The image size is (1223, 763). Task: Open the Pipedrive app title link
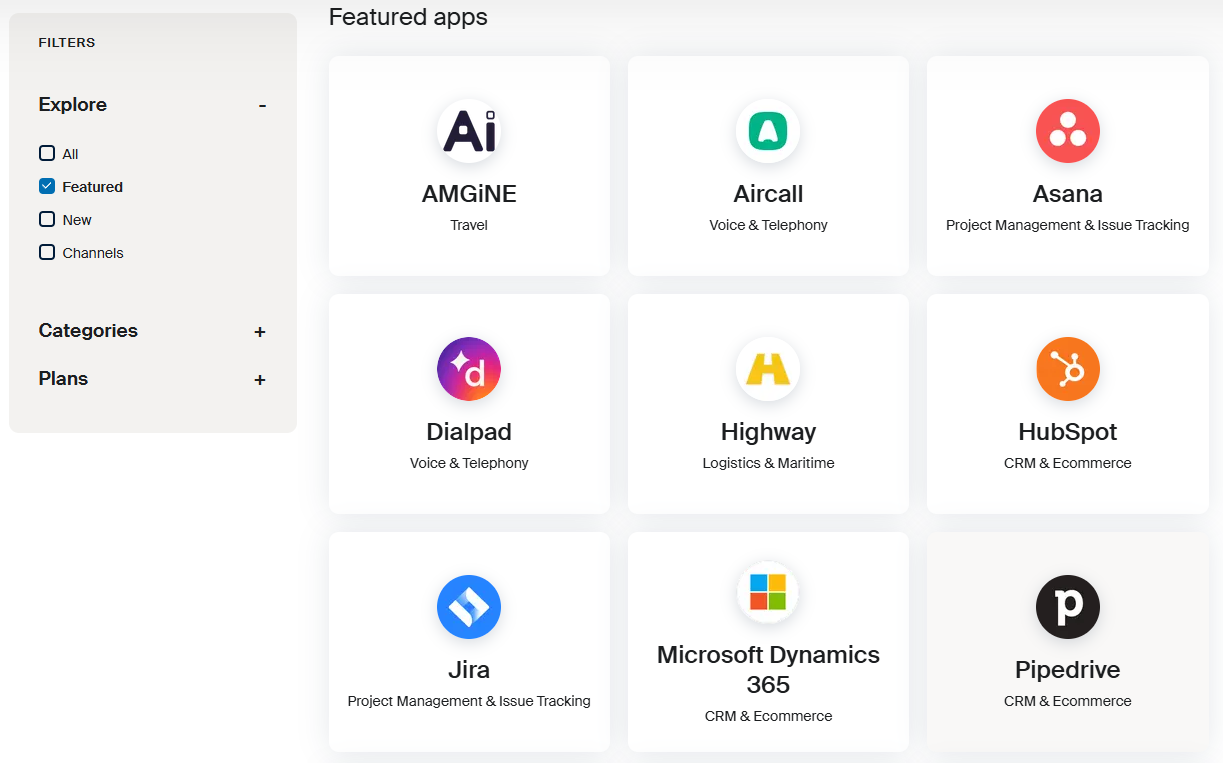pos(1068,670)
